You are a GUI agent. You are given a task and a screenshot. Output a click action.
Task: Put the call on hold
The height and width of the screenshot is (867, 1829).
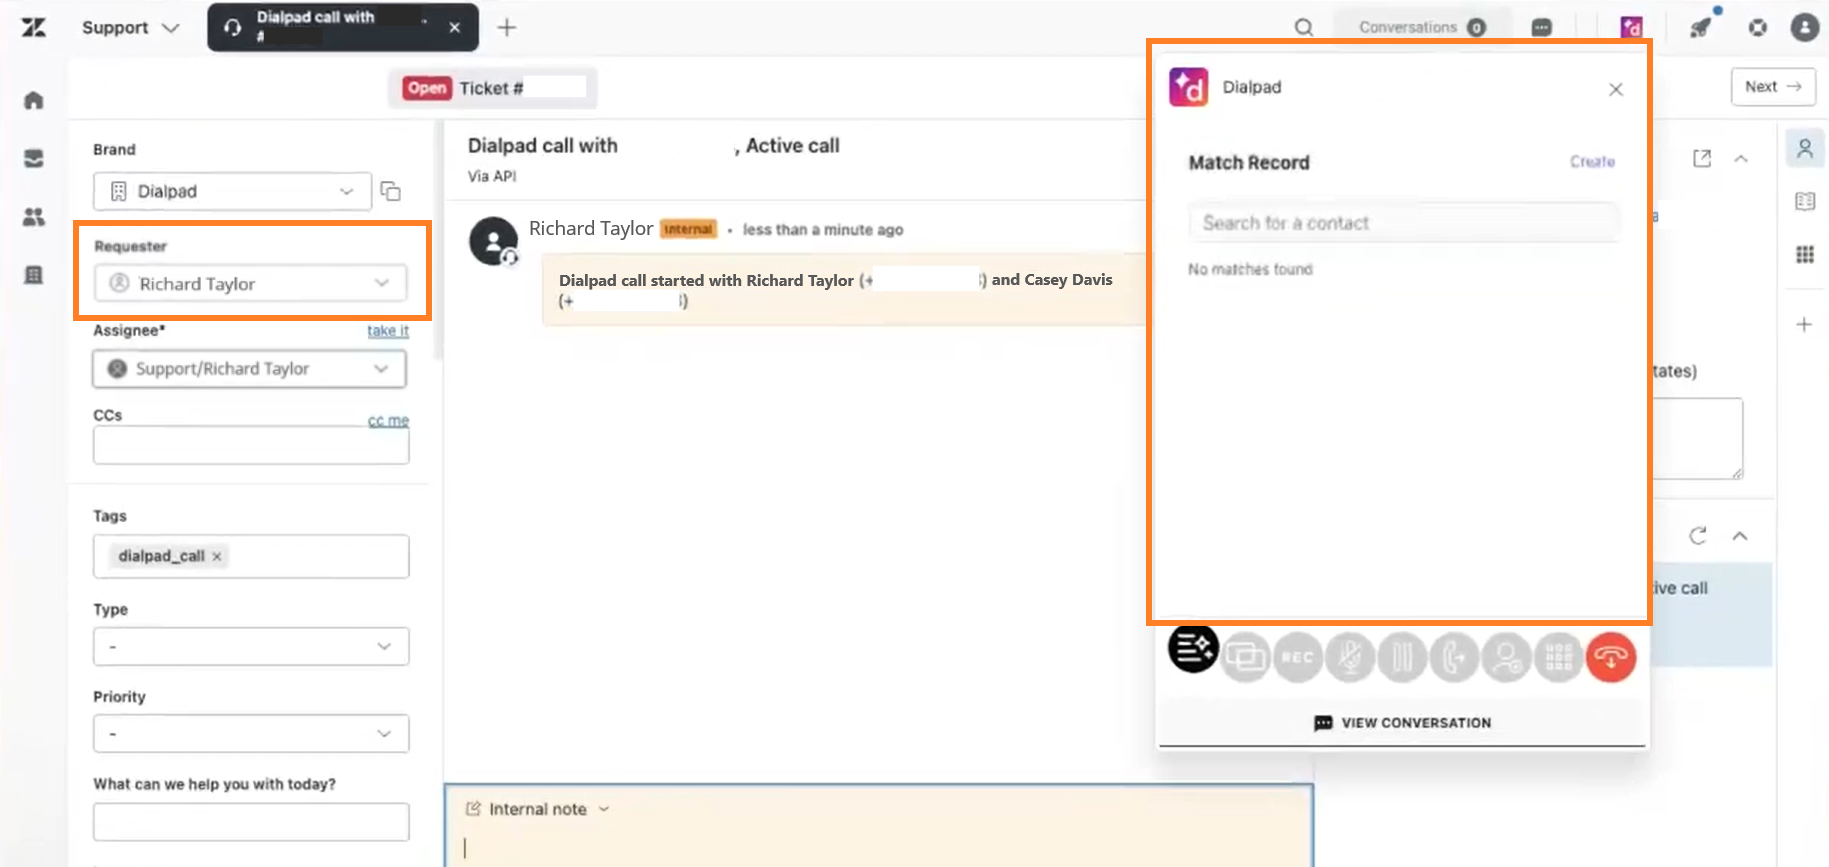pos(1402,657)
